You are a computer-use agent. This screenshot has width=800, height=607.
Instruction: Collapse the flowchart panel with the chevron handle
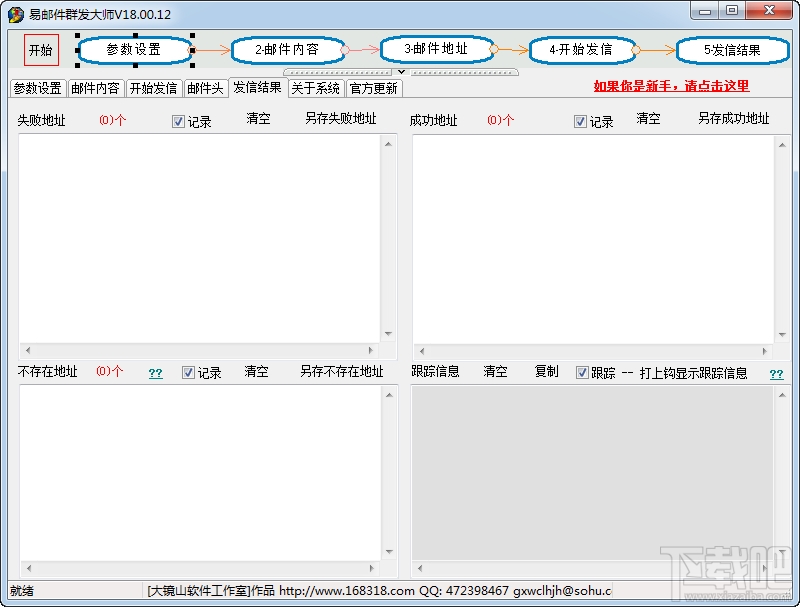pos(401,72)
